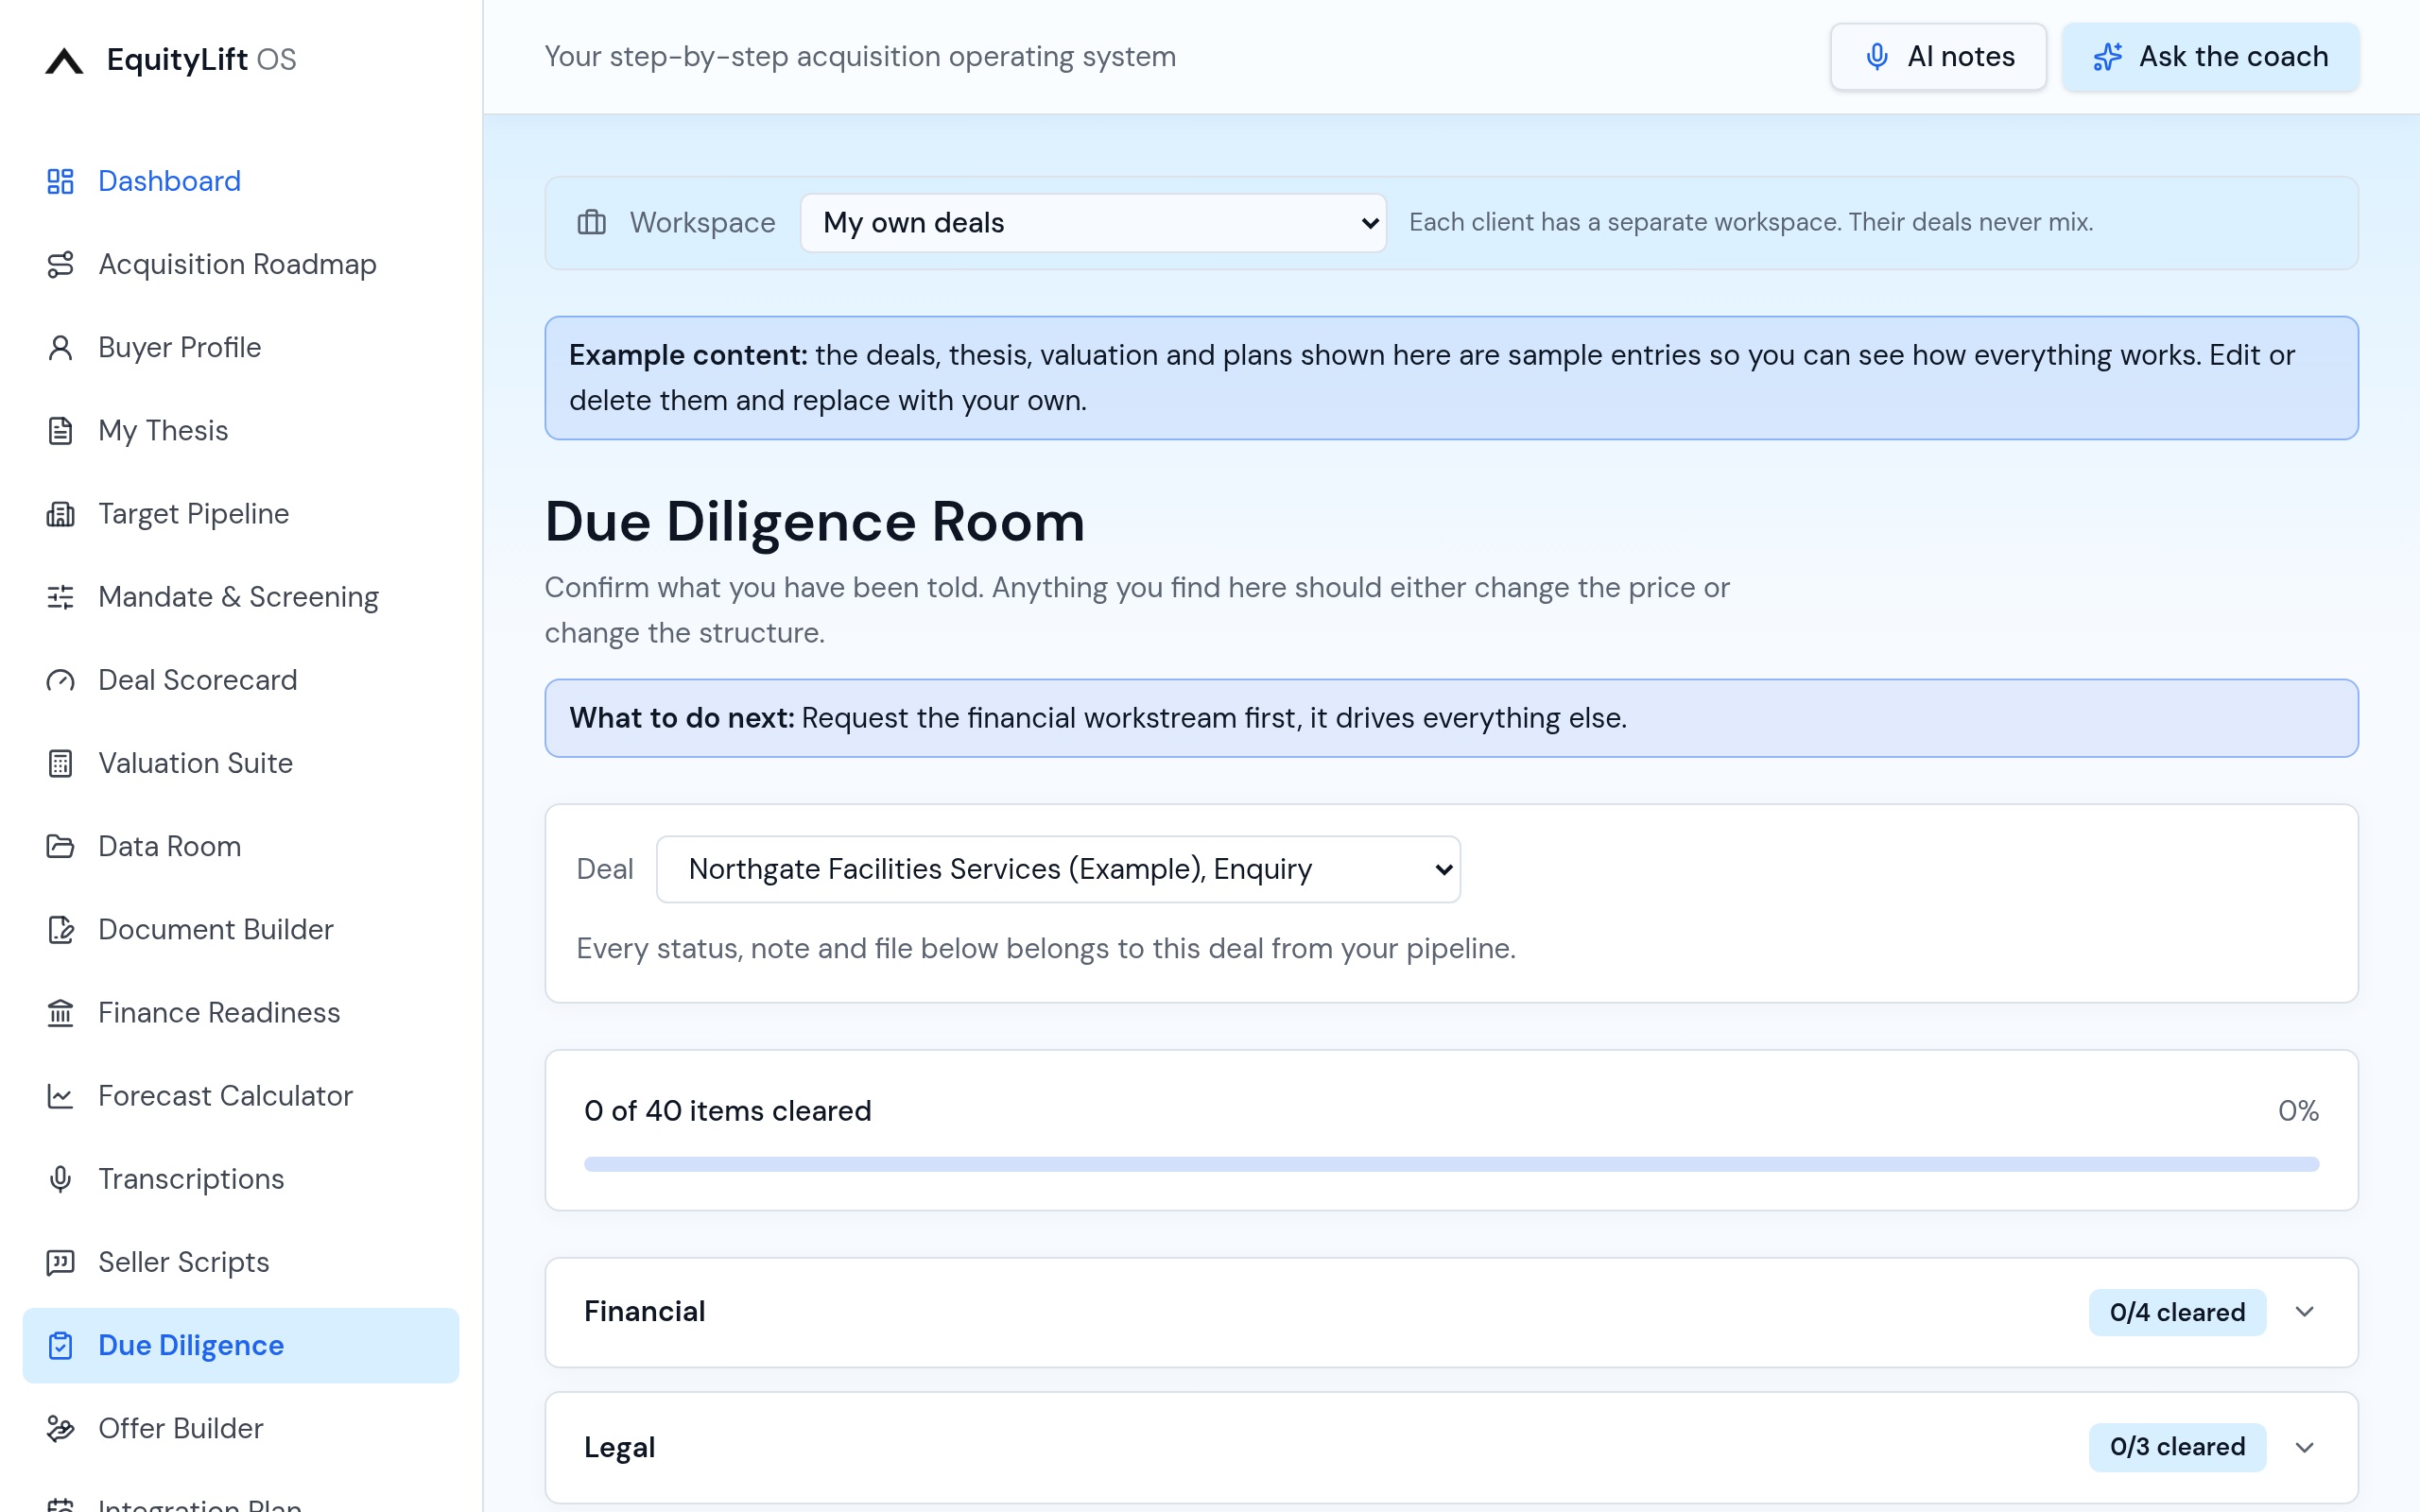Click the Financial section heading
The width and height of the screenshot is (2420, 1512).
645,1311
